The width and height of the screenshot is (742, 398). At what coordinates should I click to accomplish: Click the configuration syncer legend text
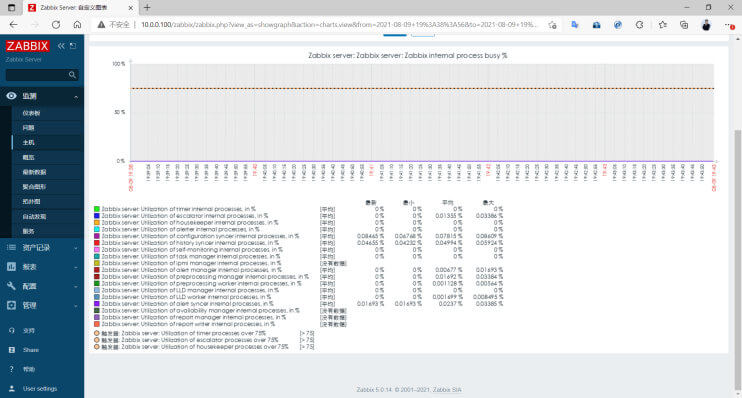pos(200,236)
